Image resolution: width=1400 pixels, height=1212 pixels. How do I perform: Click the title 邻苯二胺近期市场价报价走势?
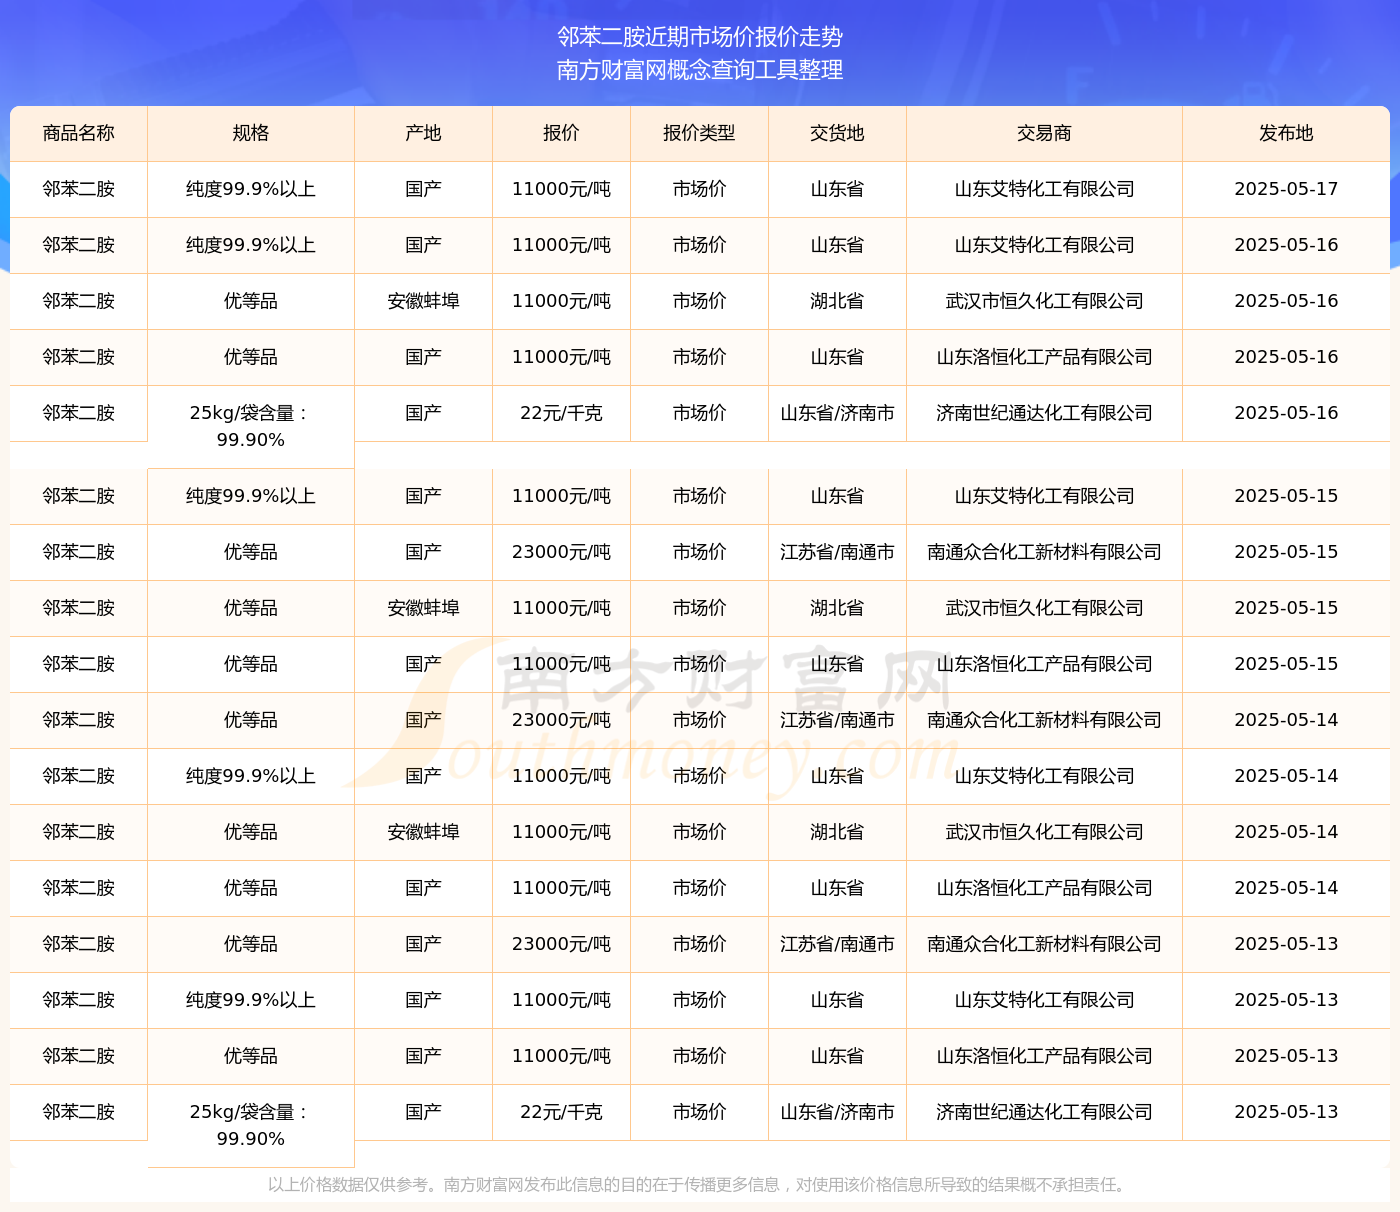pos(700,37)
